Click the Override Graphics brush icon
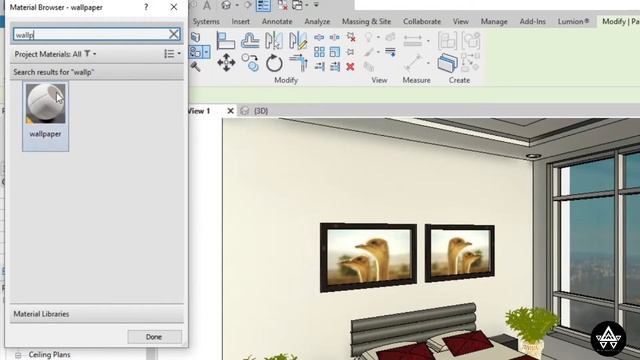This screenshot has height=360, width=640. click(x=369, y=52)
